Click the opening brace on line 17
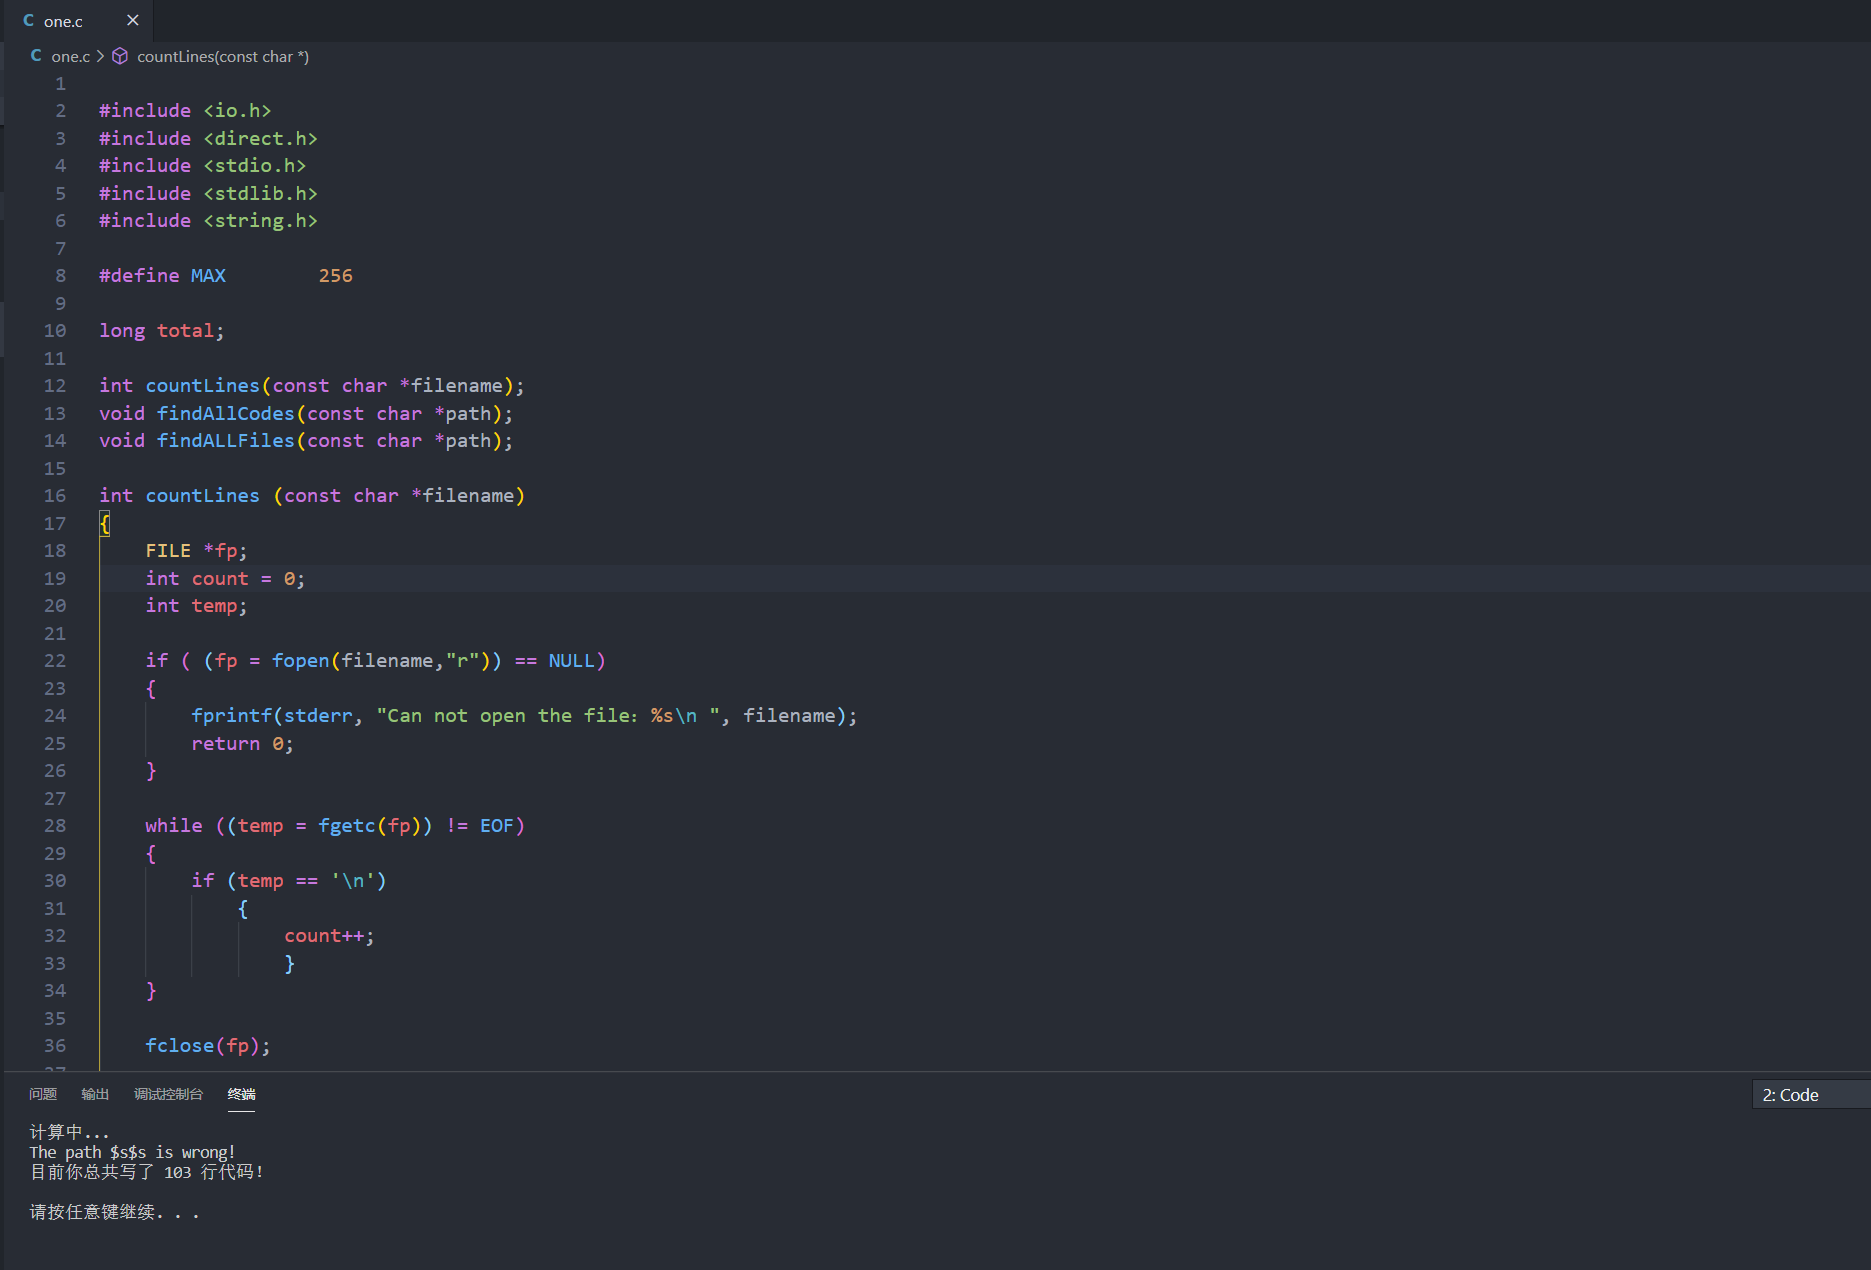Image resolution: width=1871 pixels, height=1270 pixels. click(x=104, y=523)
